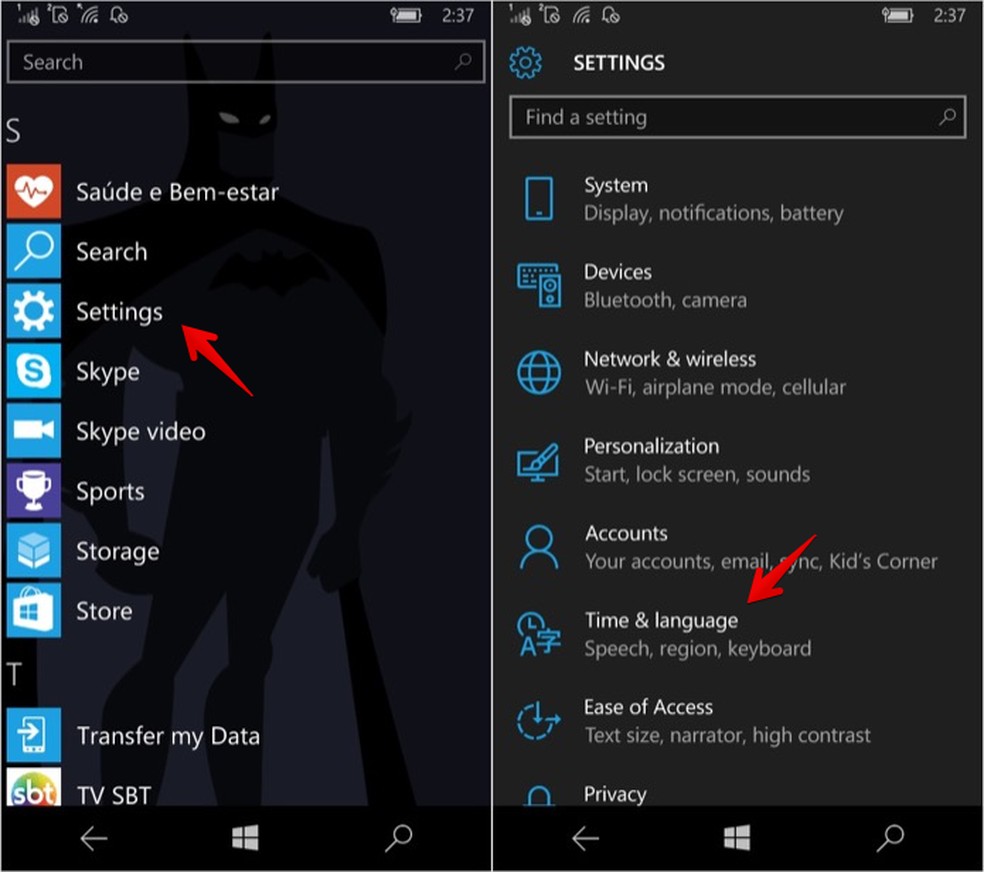This screenshot has width=984, height=872.
Task: Launch the Store shopping bag icon
Action: pos(34,610)
